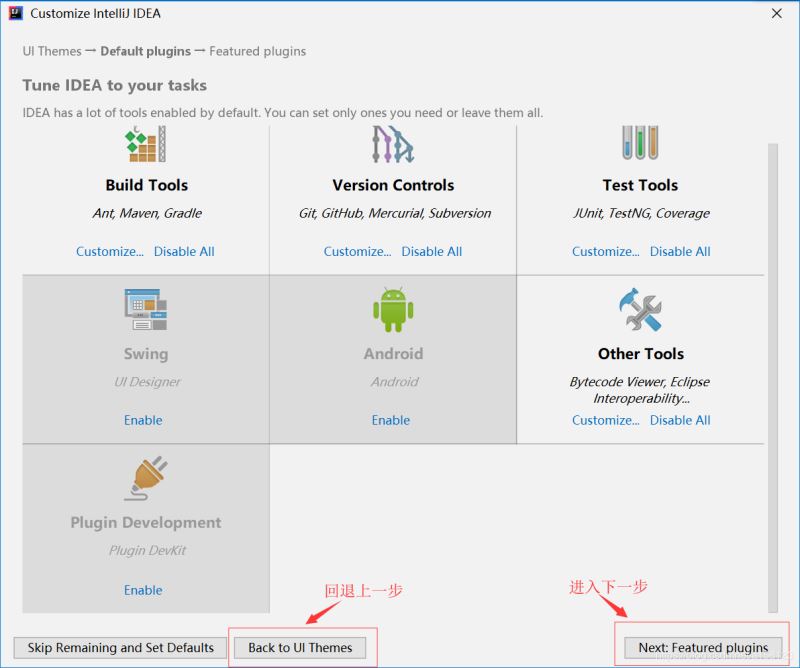Enable the Android plugin group
Screen dimensions: 800x668
(x=391, y=420)
